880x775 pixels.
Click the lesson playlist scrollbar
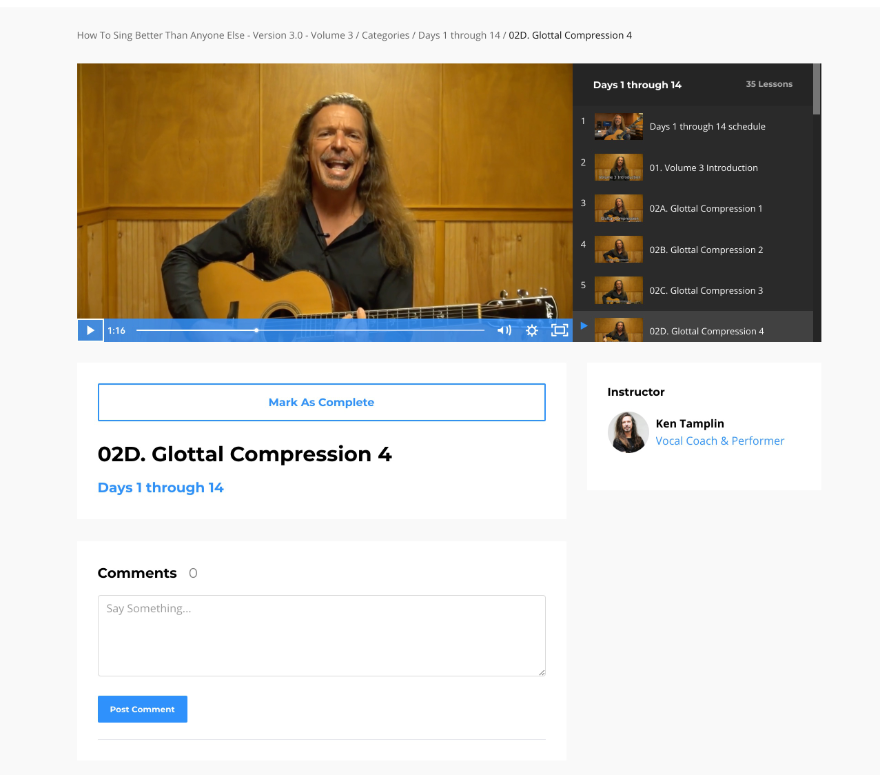(x=817, y=202)
